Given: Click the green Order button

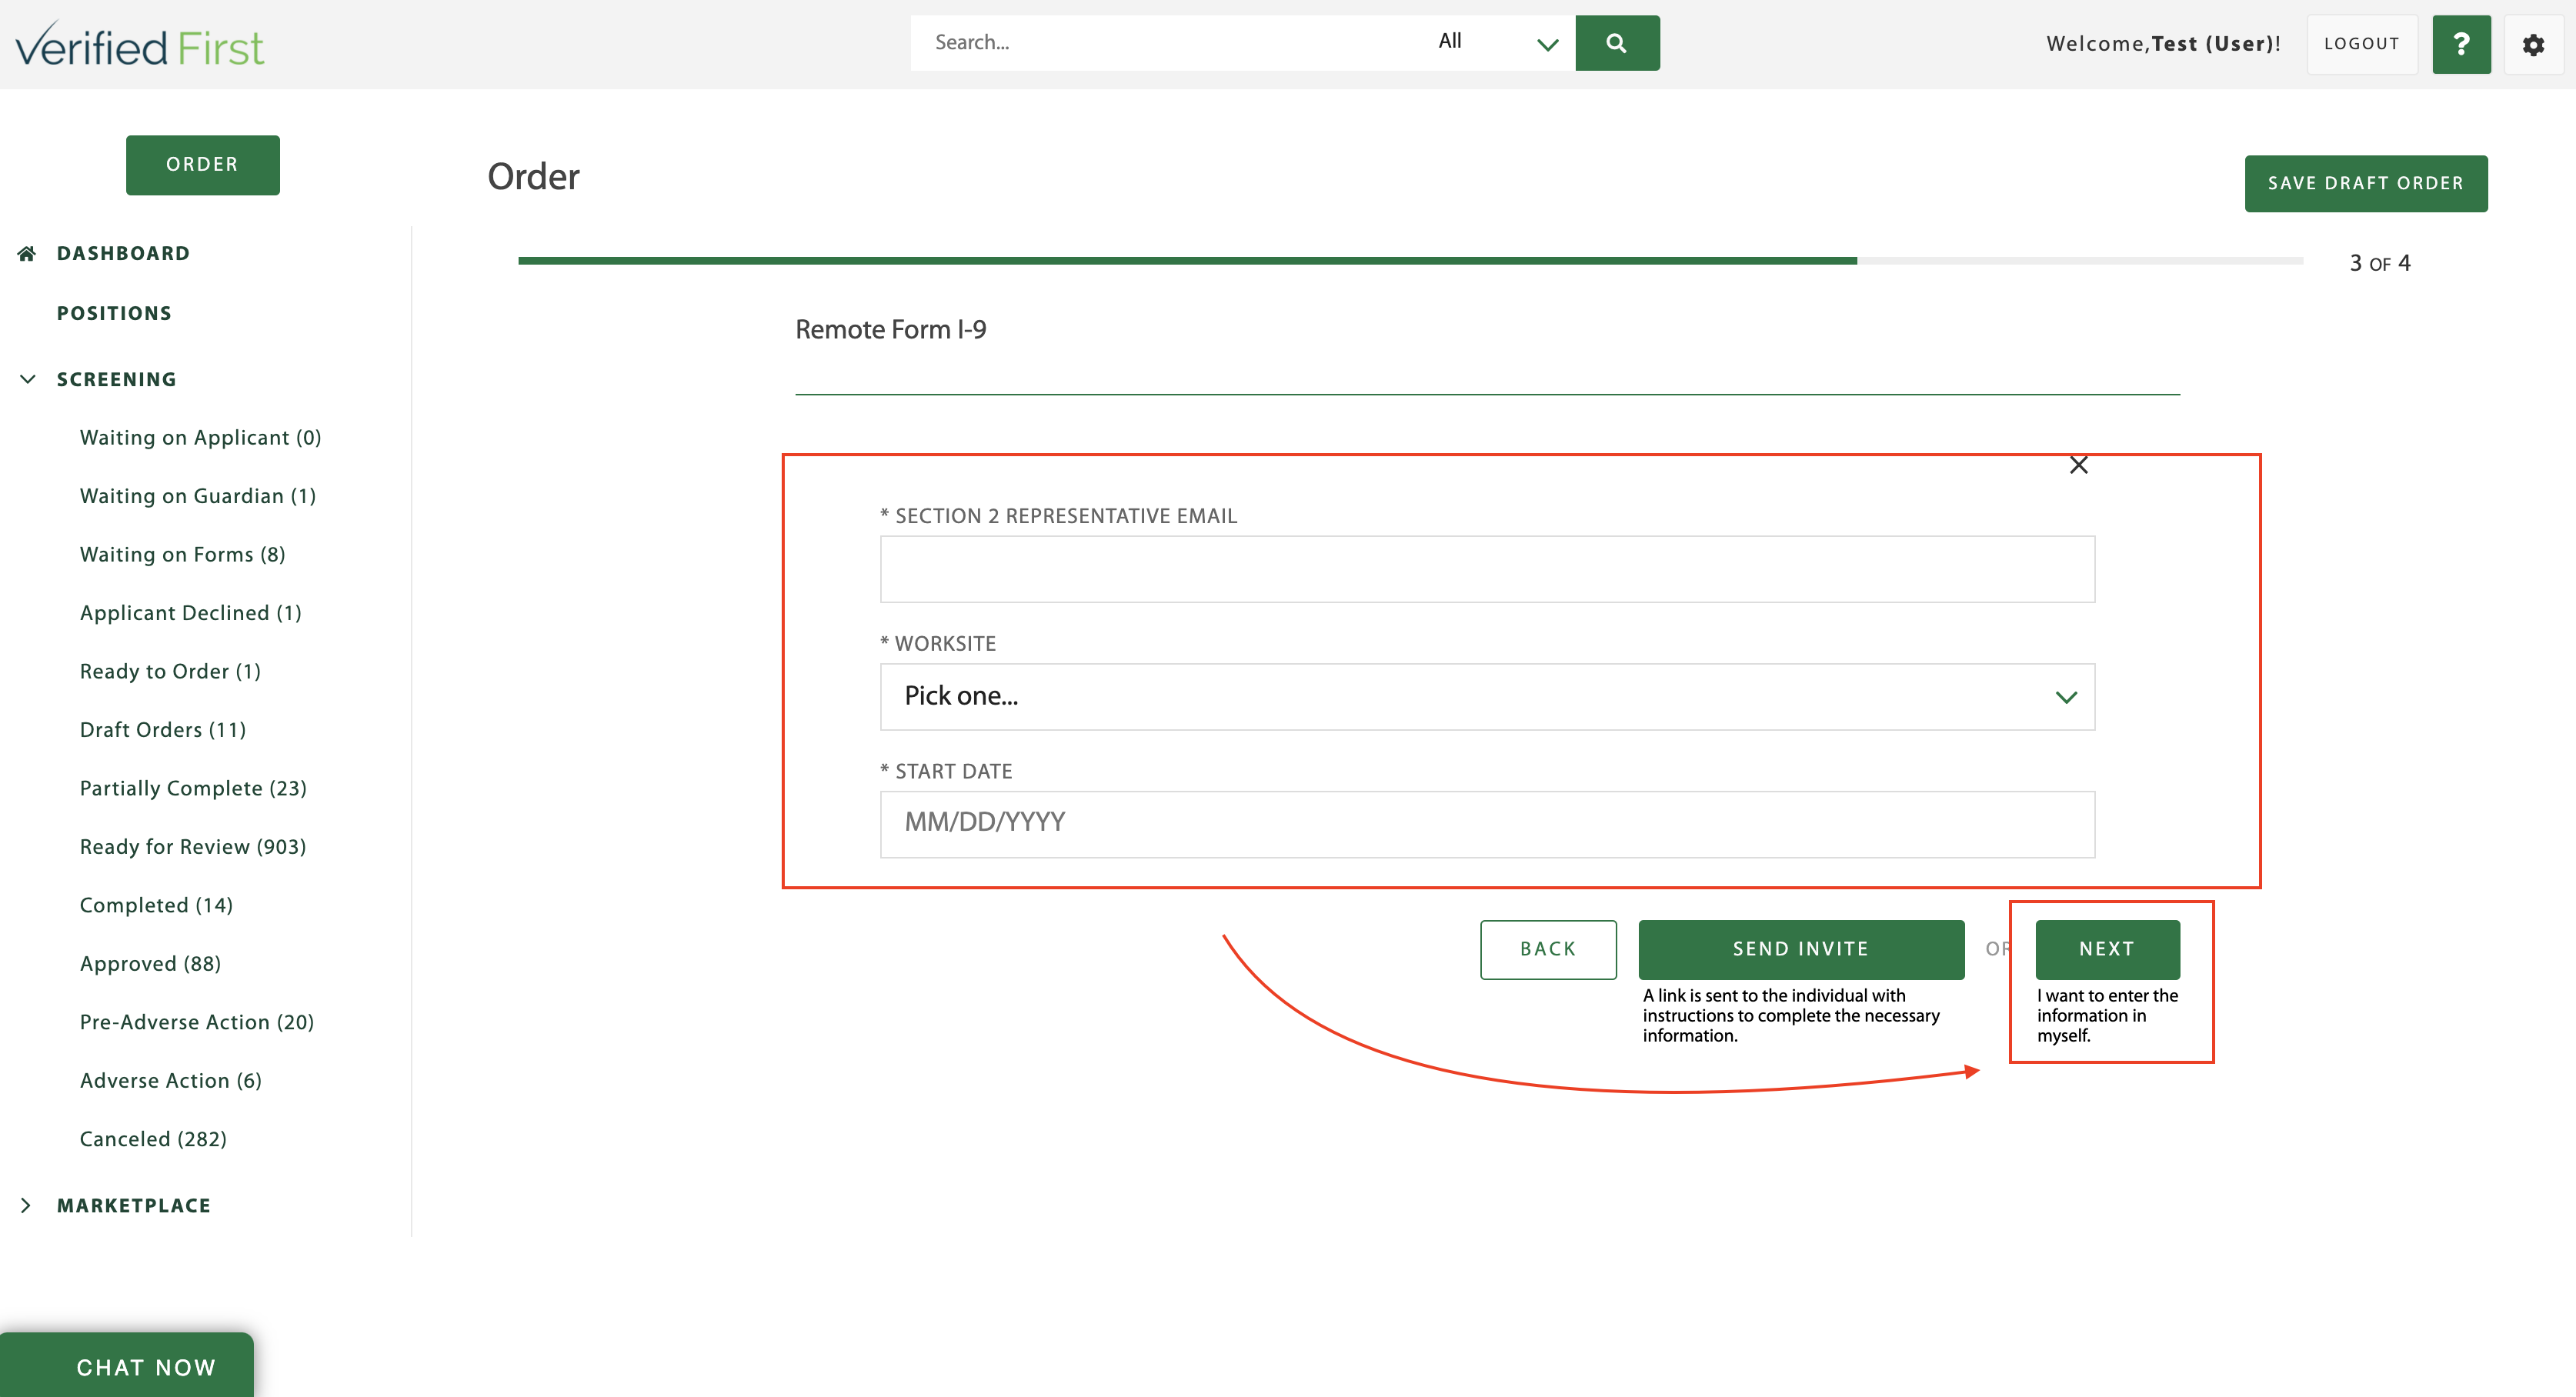Looking at the screenshot, I should pyautogui.click(x=203, y=165).
